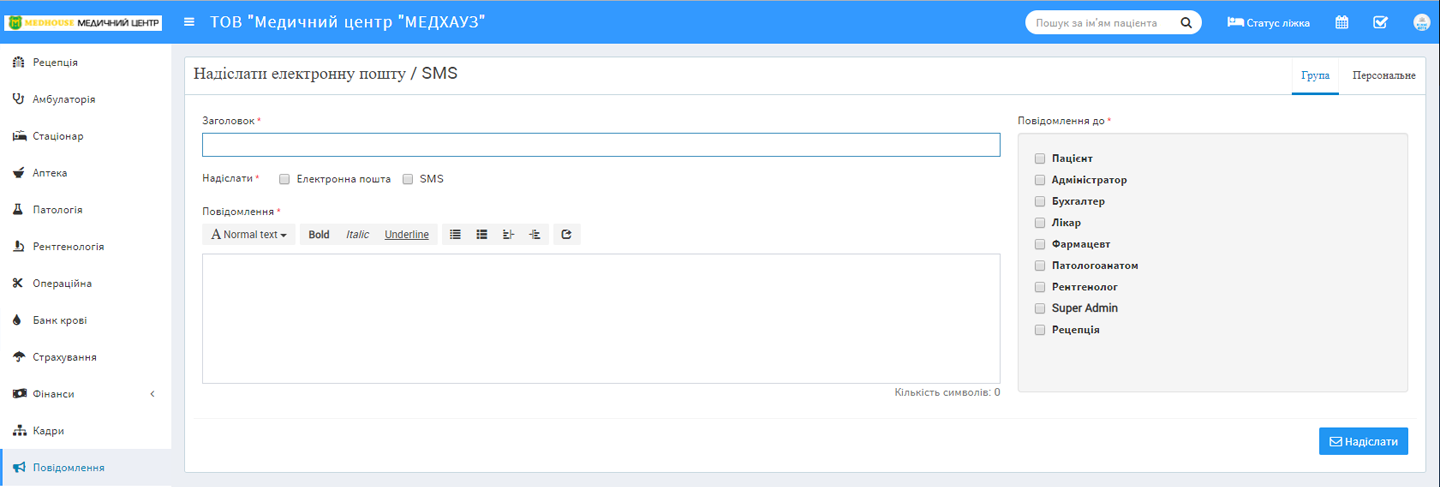Click the MEDHOUSE medical center logo
This screenshot has width=1440, height=487.
pyautogui.click(x=83, y=22)
